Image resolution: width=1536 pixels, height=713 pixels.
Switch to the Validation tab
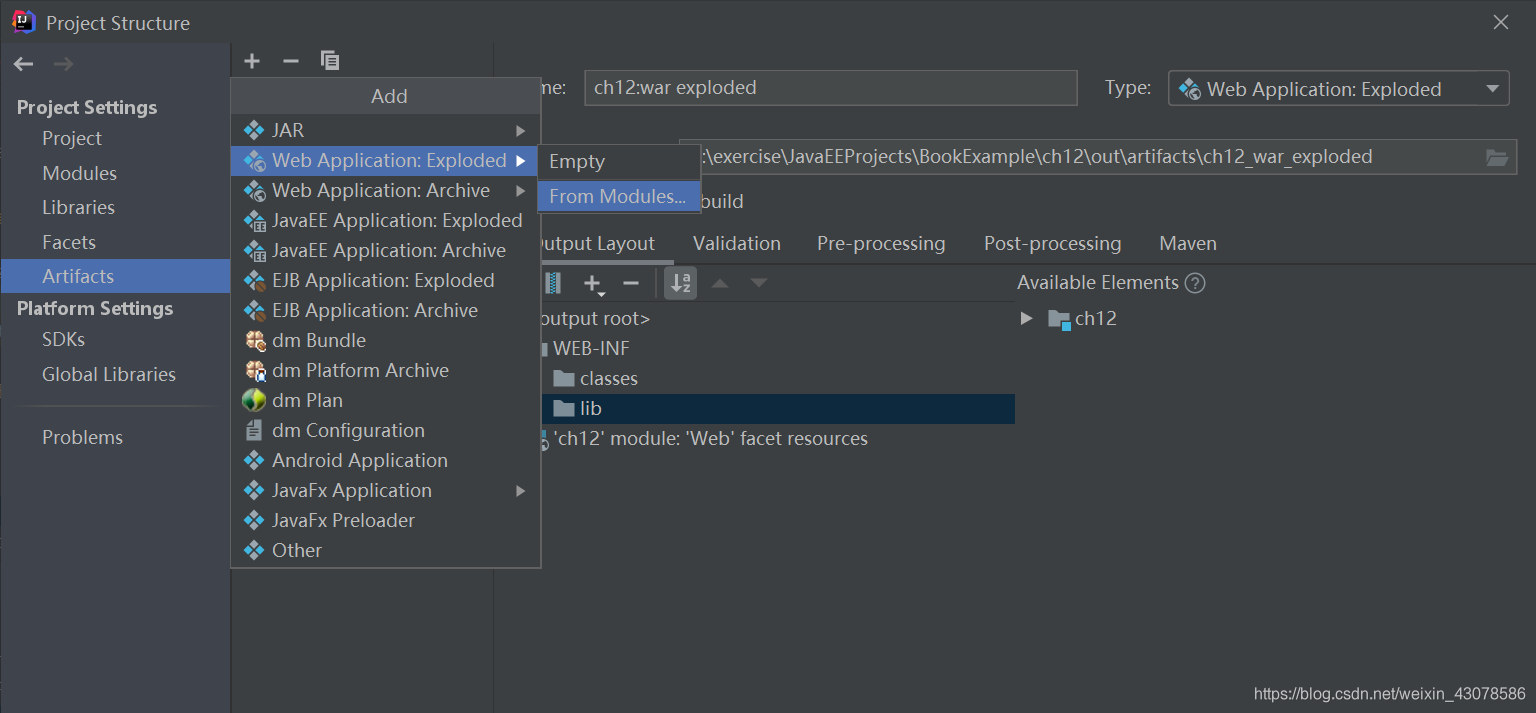click(736, 243)
